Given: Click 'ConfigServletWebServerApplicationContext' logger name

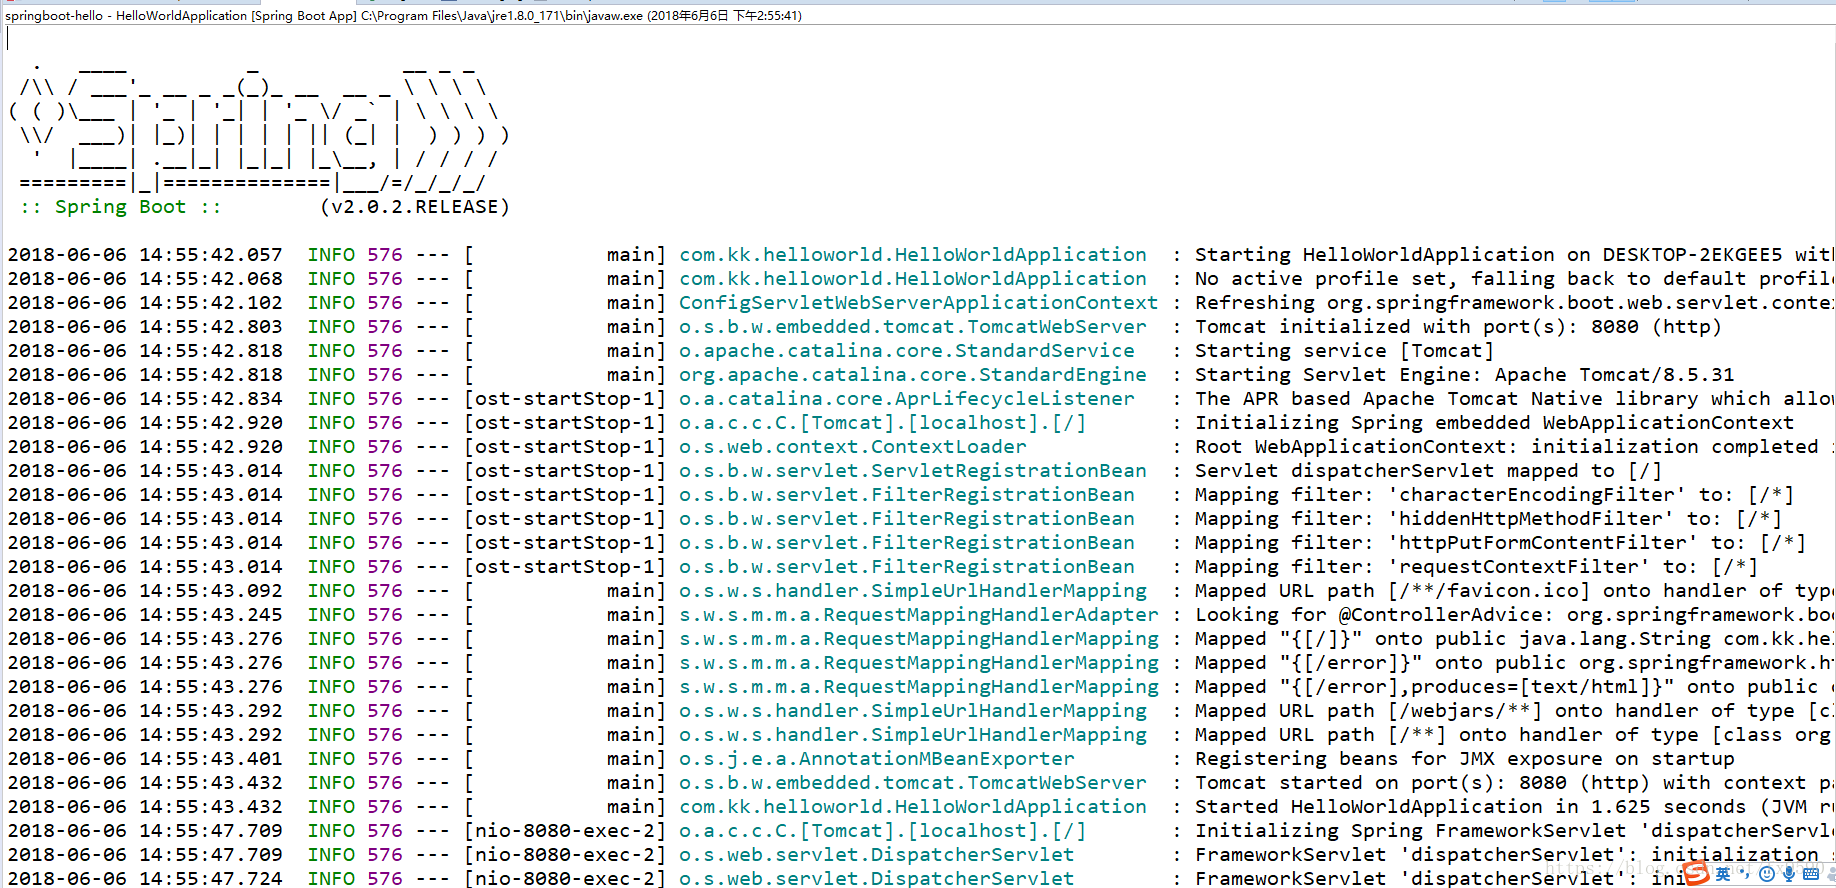Looking at the screenshot, I should pyautogui.click(x=918, y=303).
